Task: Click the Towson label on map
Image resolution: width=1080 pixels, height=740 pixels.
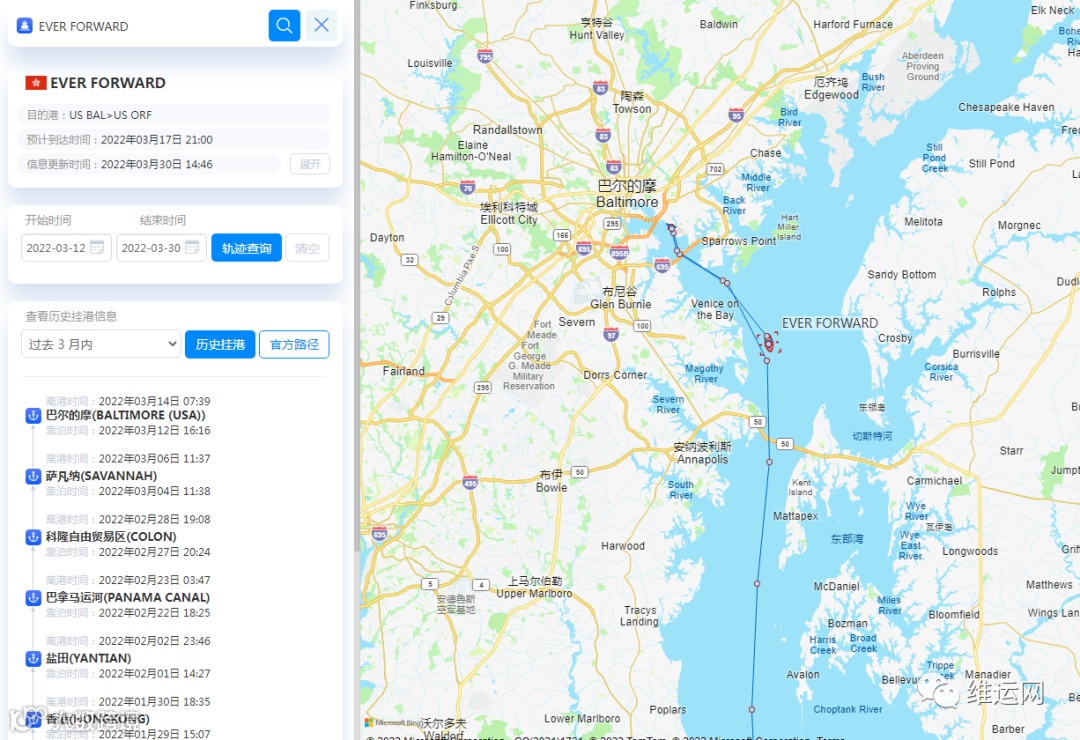Action: coord(632,103)
